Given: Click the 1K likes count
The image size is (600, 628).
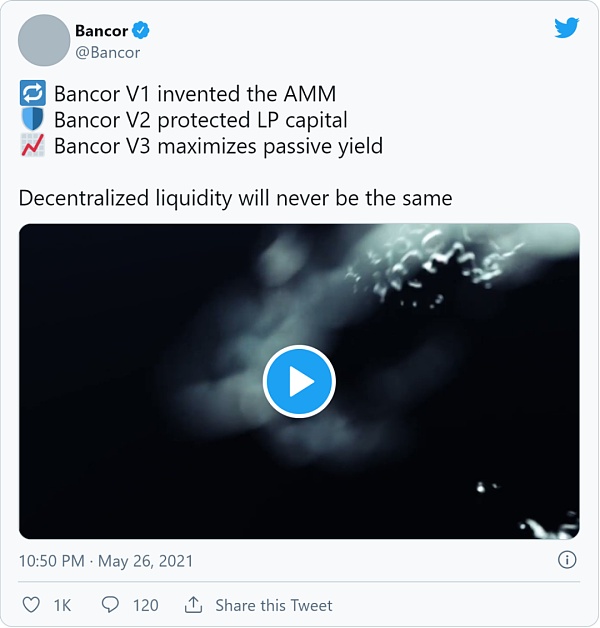Looking at the screenshot, I should click(62, 605).
